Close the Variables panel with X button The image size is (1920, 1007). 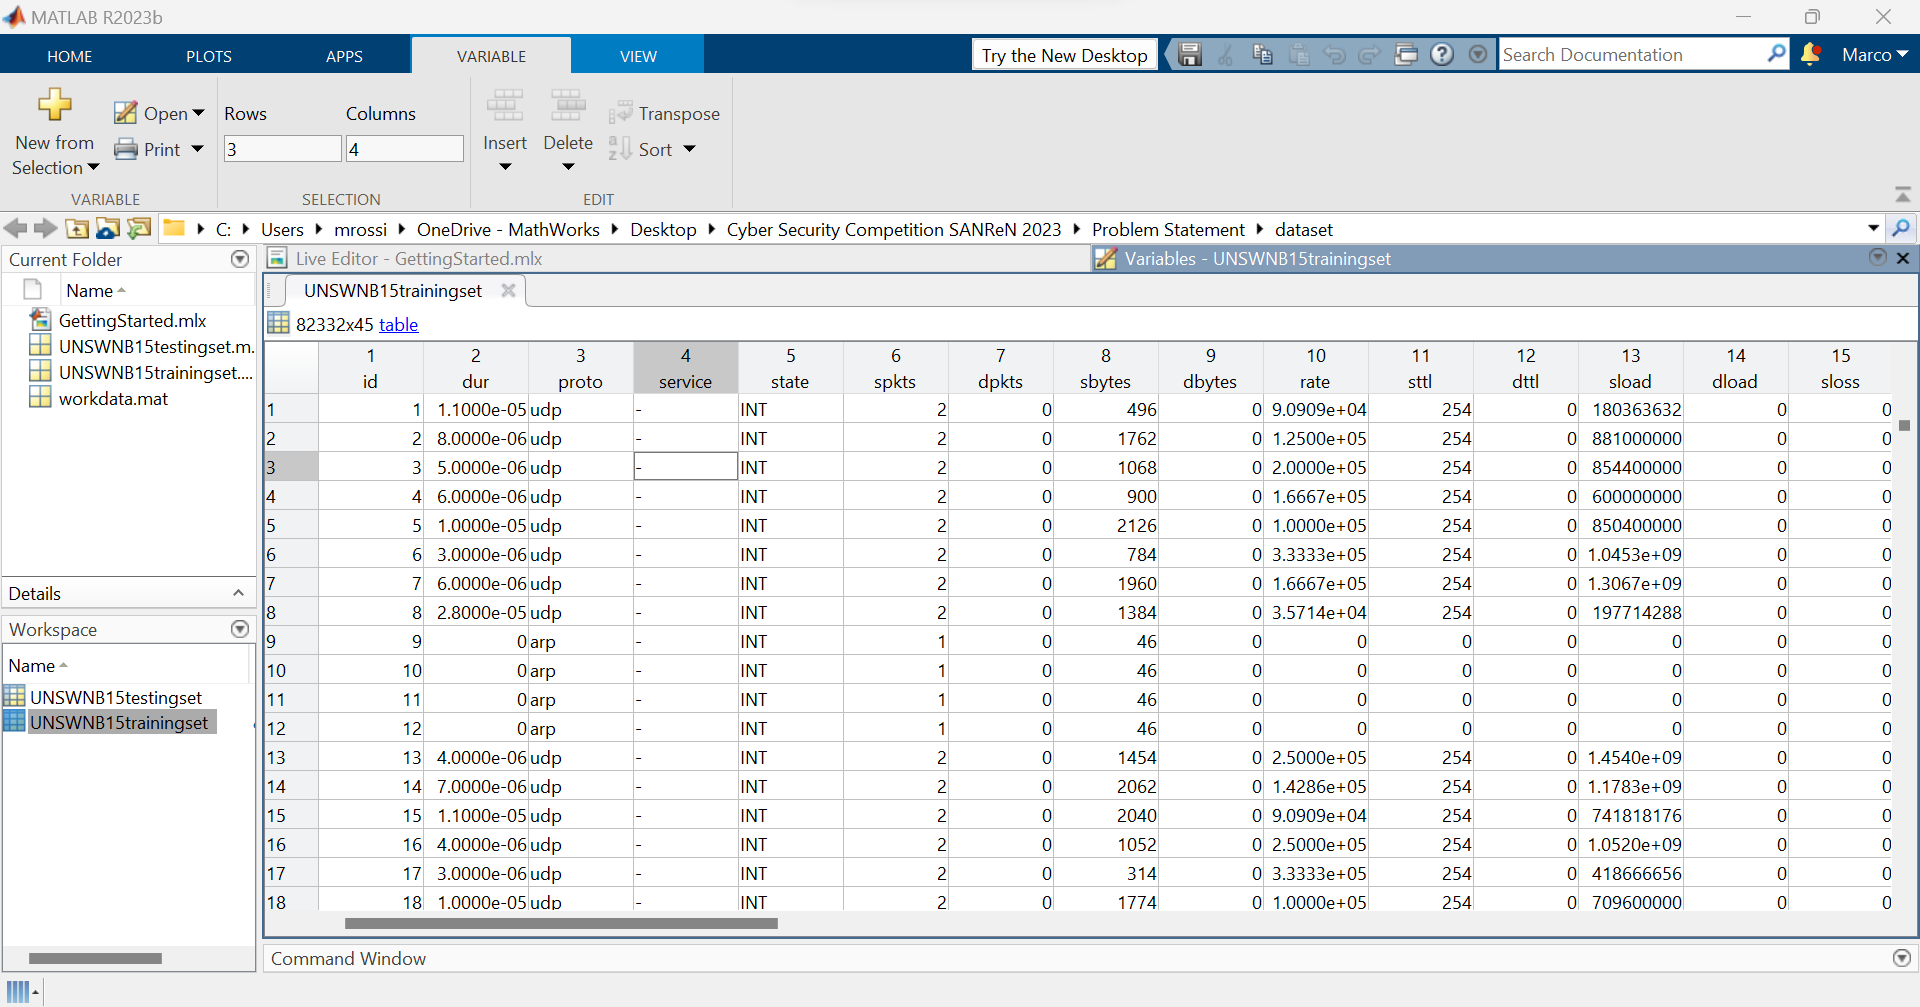coord(1903,258)
